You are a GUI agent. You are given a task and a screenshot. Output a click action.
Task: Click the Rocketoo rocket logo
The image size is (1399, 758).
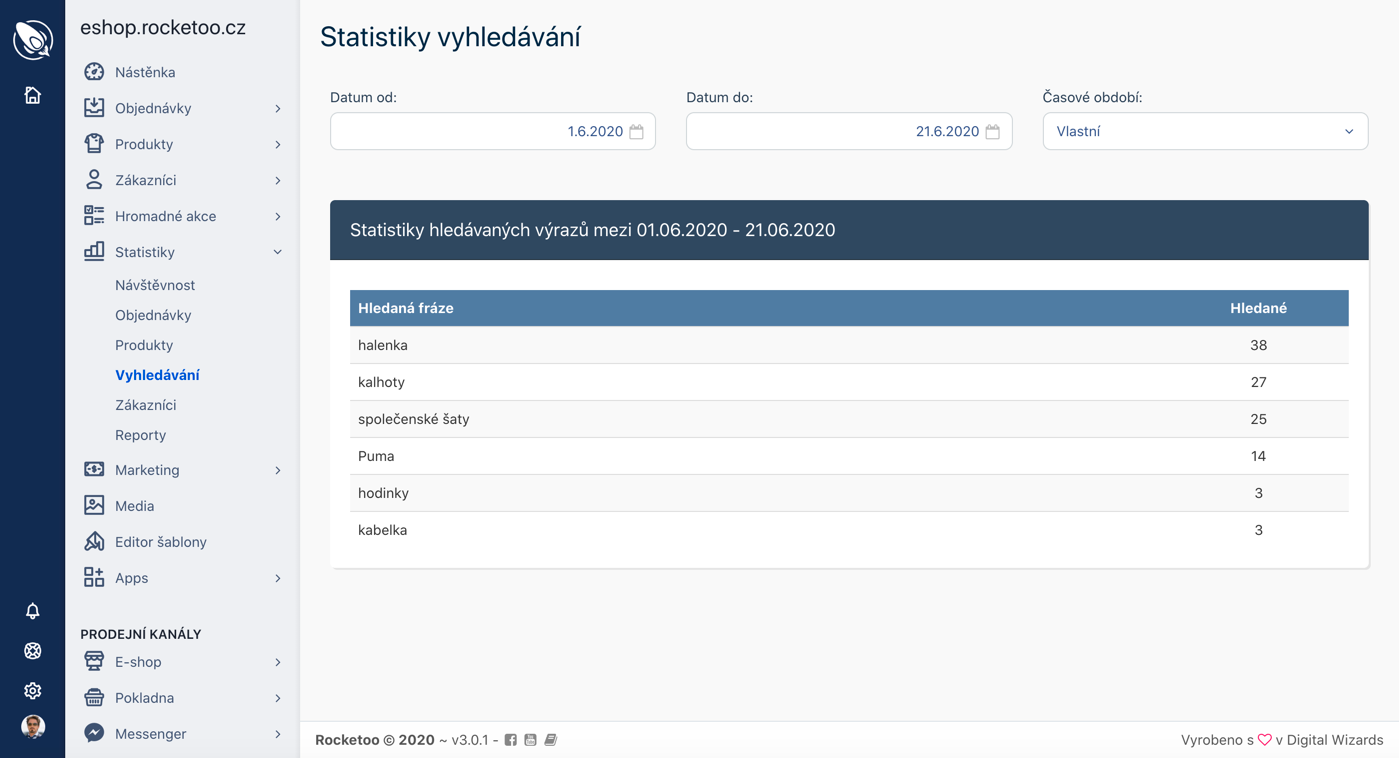pos(33,40)
